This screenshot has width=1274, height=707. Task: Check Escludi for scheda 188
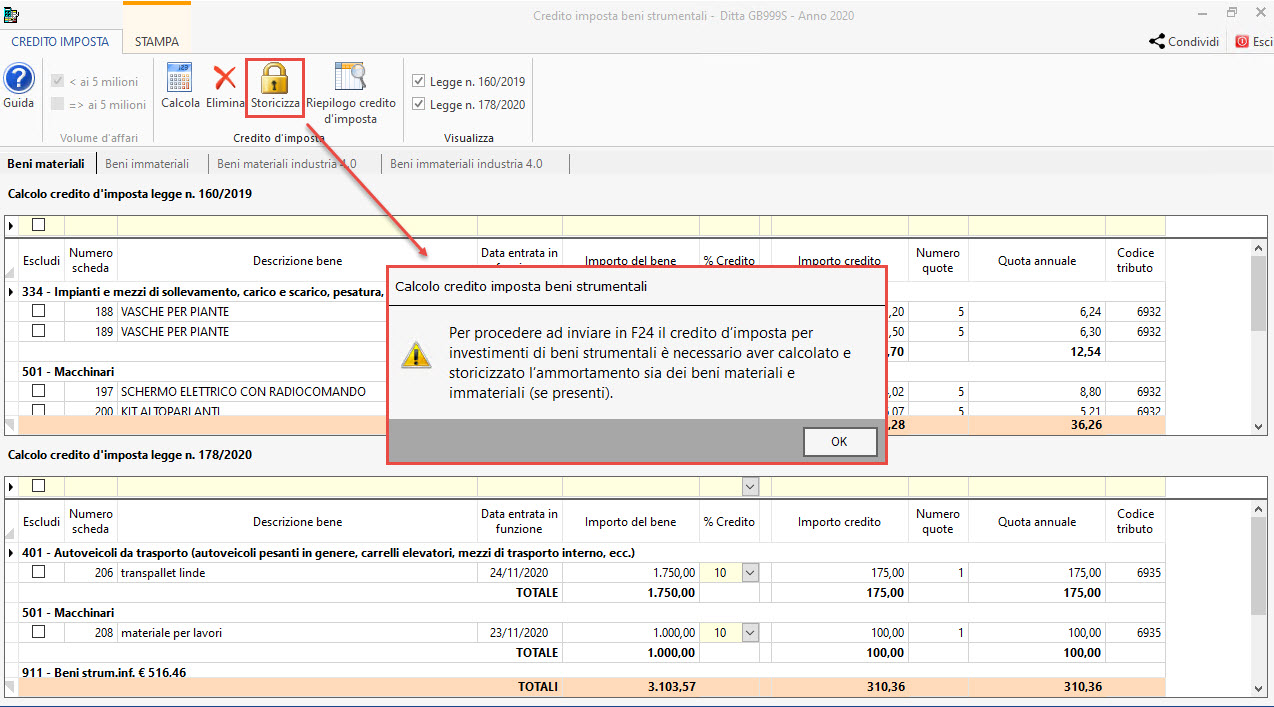[39, 311]
